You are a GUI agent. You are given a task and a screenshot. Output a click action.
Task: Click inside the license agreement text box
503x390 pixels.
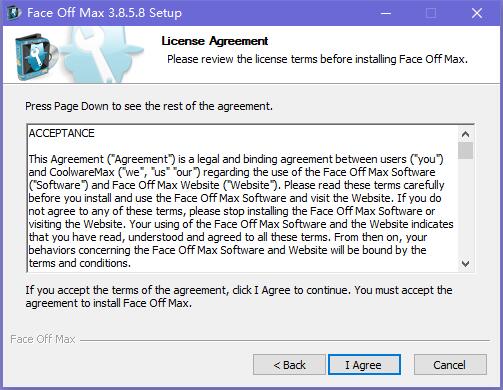(x=243, y=198)
